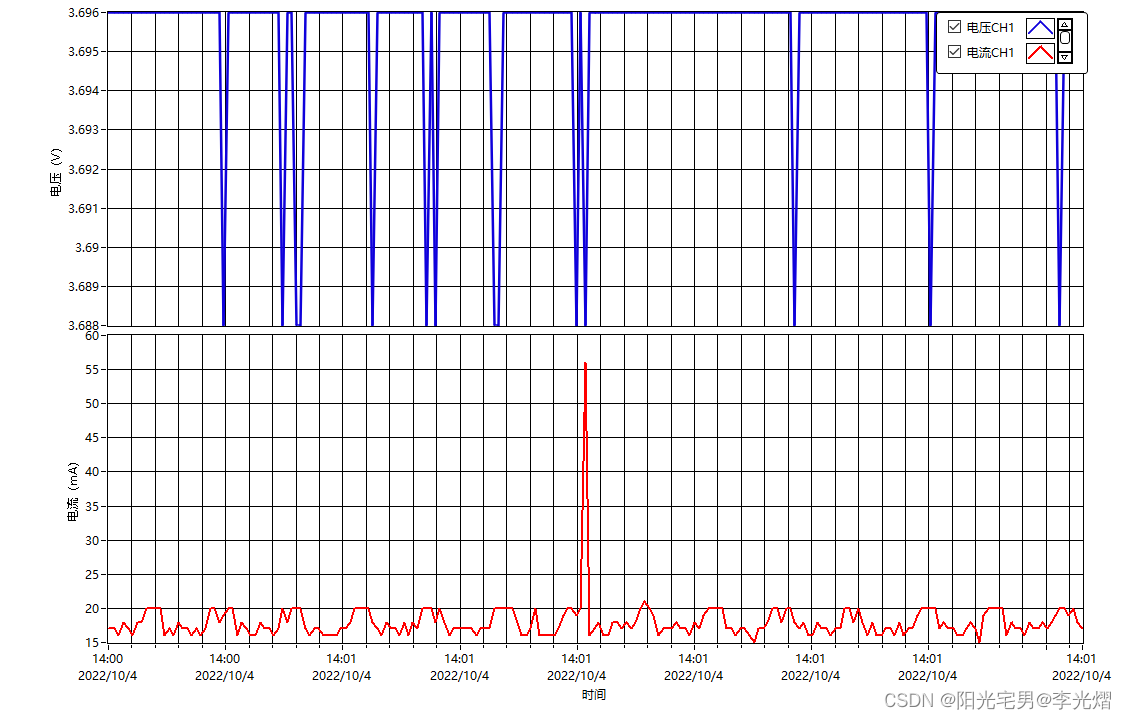Select the 电压CH1 legend label
1126x719 pixels.
pyautogui.click(x=990, y=27)
